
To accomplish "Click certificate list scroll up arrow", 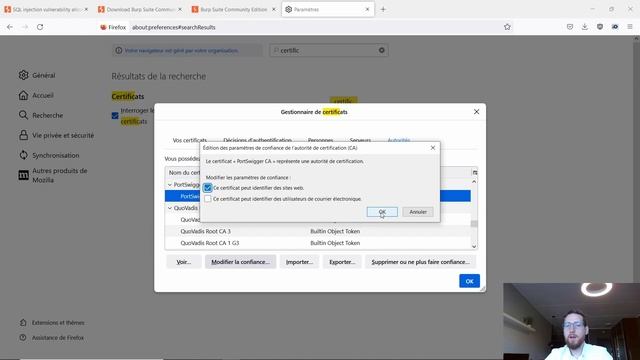I will point(474,181).
